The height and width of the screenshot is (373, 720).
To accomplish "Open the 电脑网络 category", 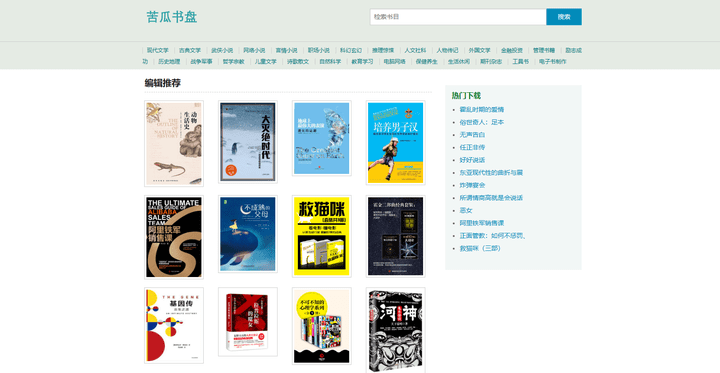I will point(394,62).
